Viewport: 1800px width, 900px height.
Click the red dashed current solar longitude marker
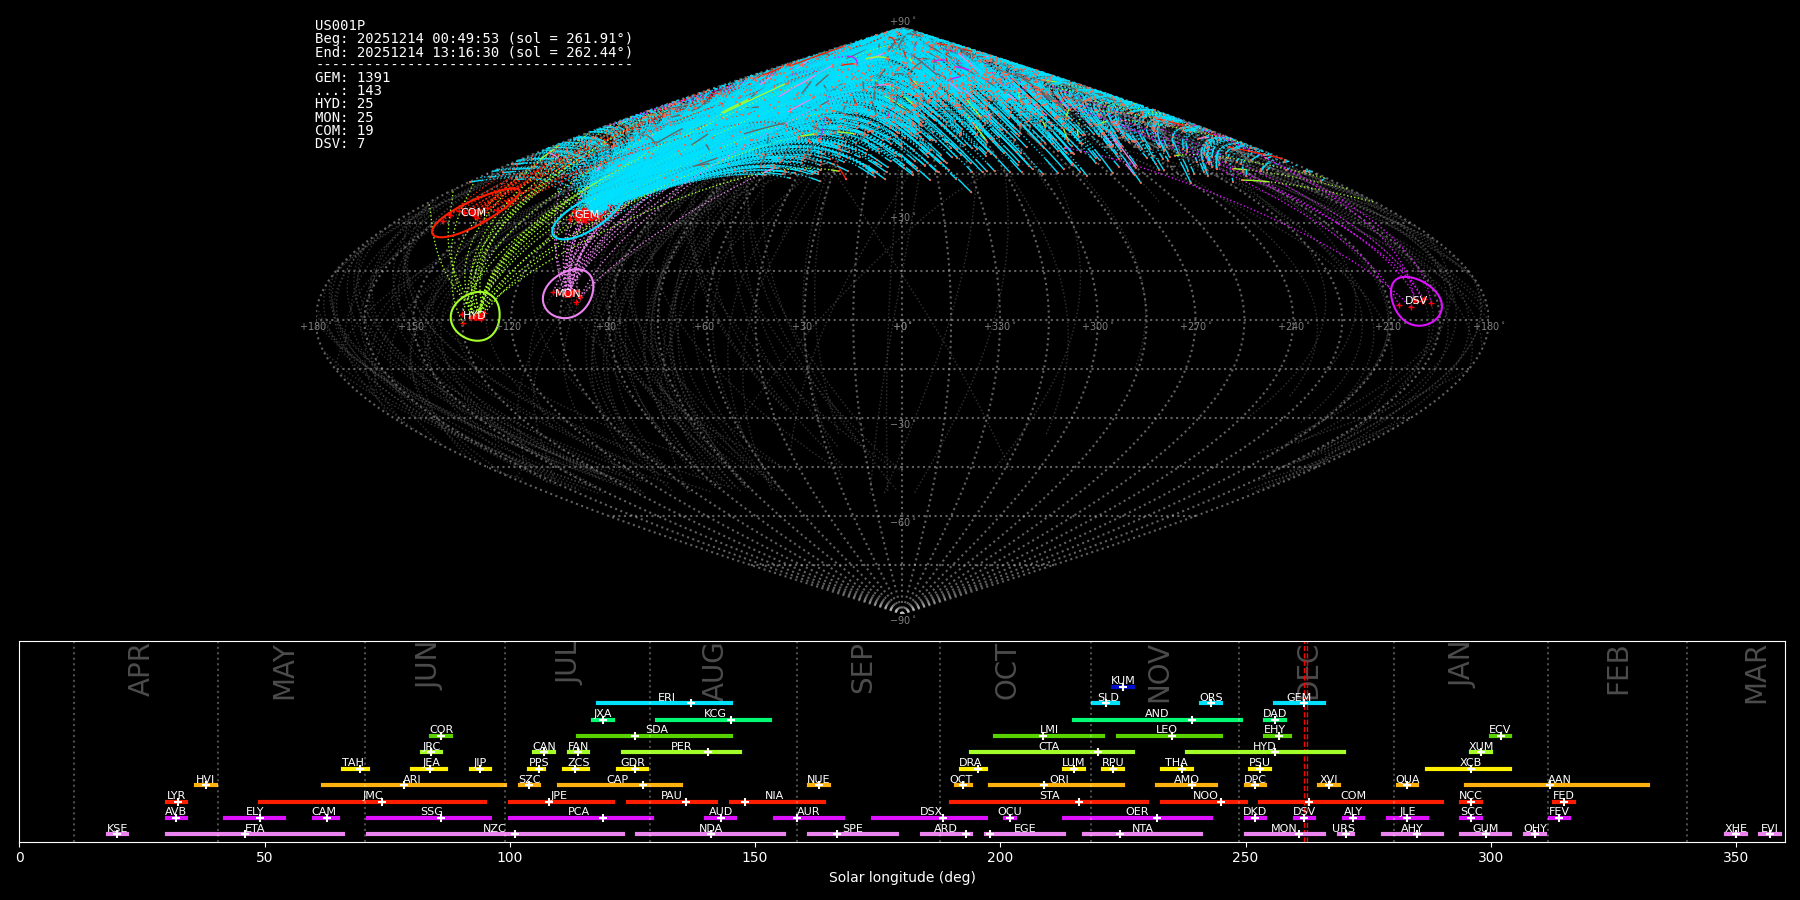pyautogui.click(x=1305, y=741)
